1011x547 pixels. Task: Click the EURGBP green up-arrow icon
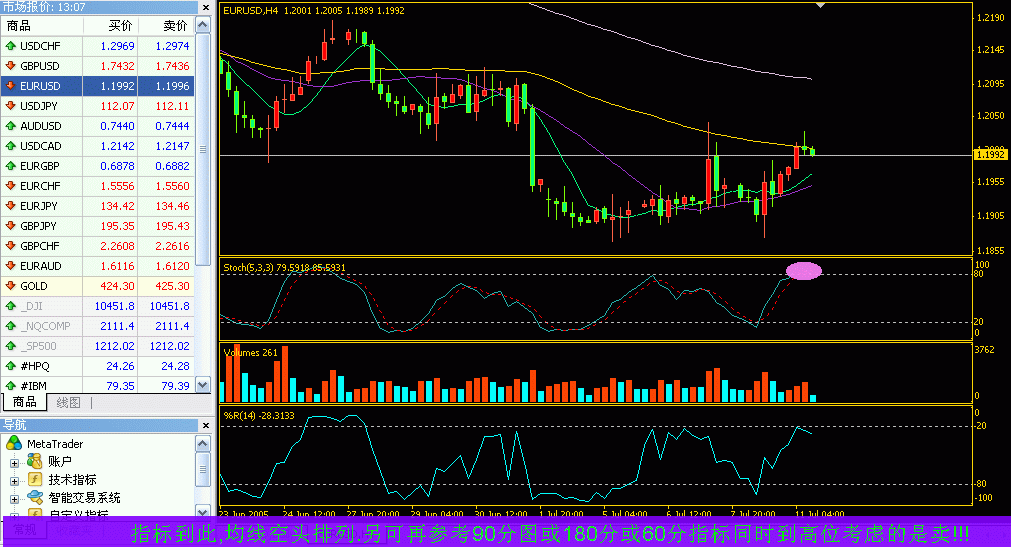[10, 166]
